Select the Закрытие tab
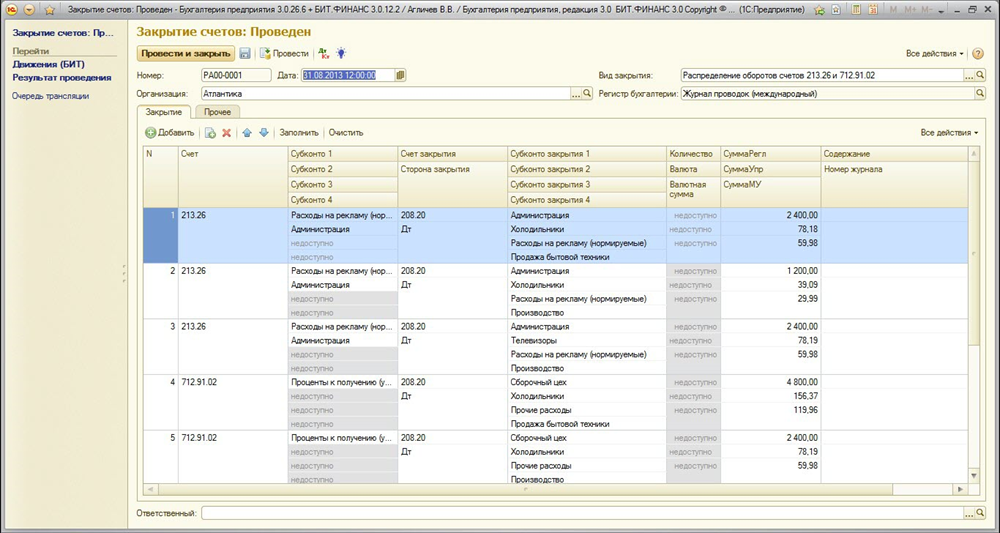 (164, 112)
